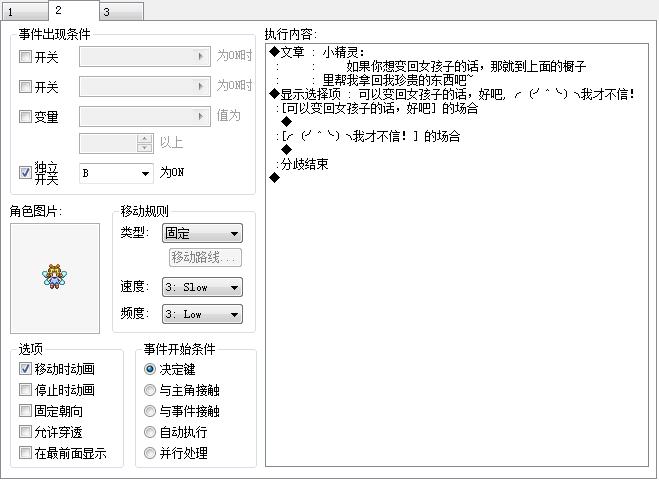Enable the second 开关 condition checkbox
This screenshot has height=480, width=659.
(x=25, y=87)
